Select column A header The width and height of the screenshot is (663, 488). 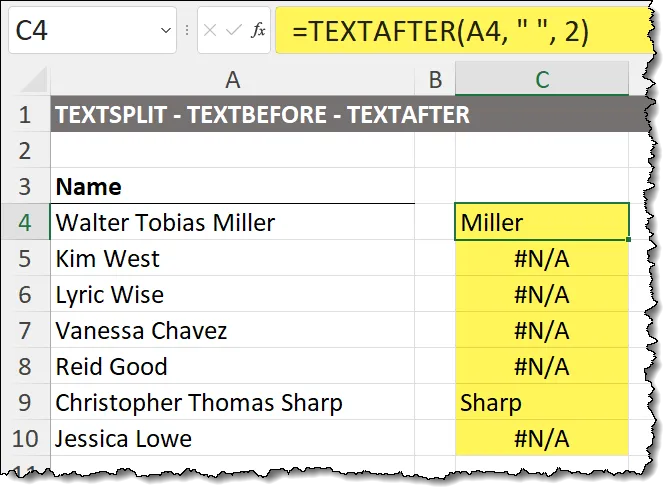pos(232,80)
